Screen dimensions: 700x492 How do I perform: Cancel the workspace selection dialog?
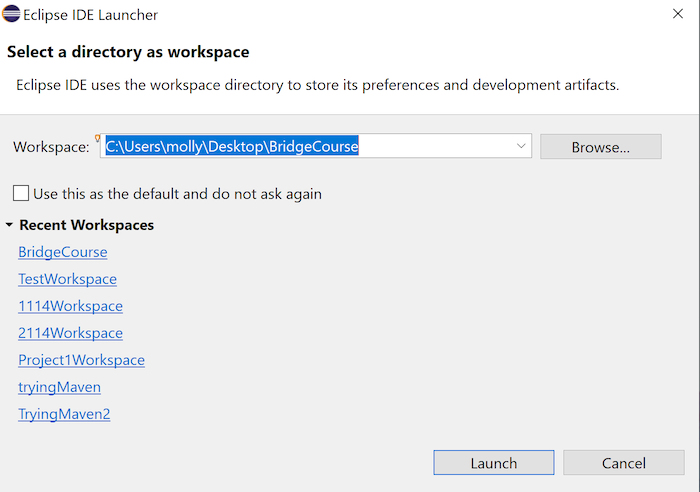[624, 463]
